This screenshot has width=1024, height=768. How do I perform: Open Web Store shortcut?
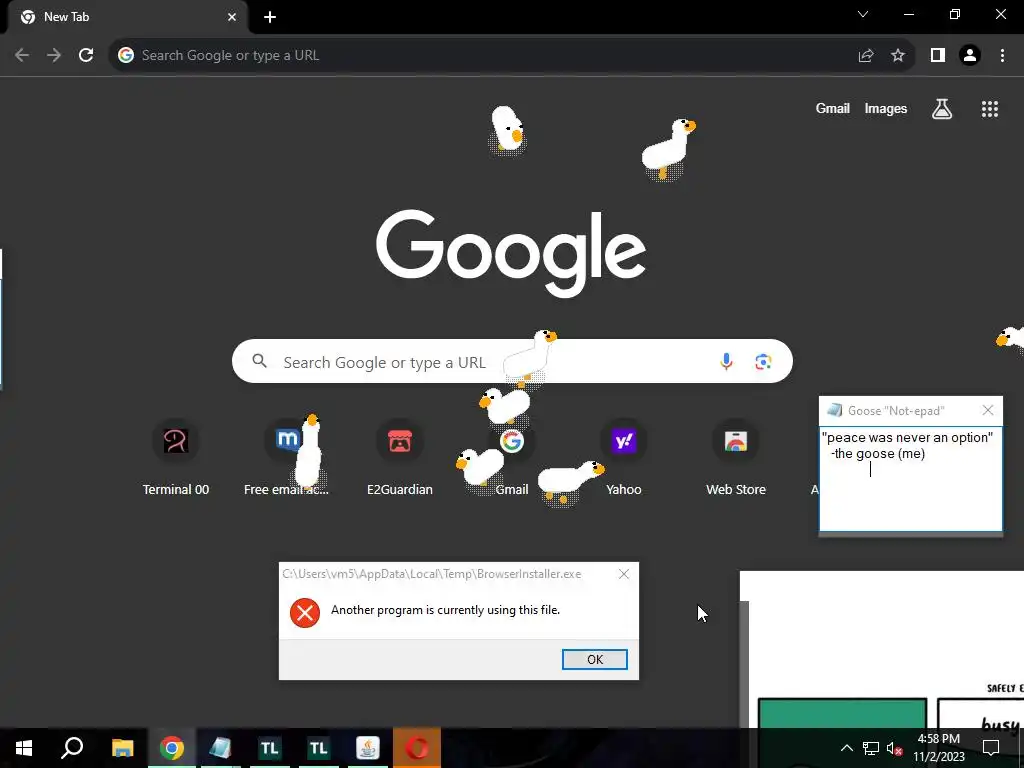coord(735,458)
